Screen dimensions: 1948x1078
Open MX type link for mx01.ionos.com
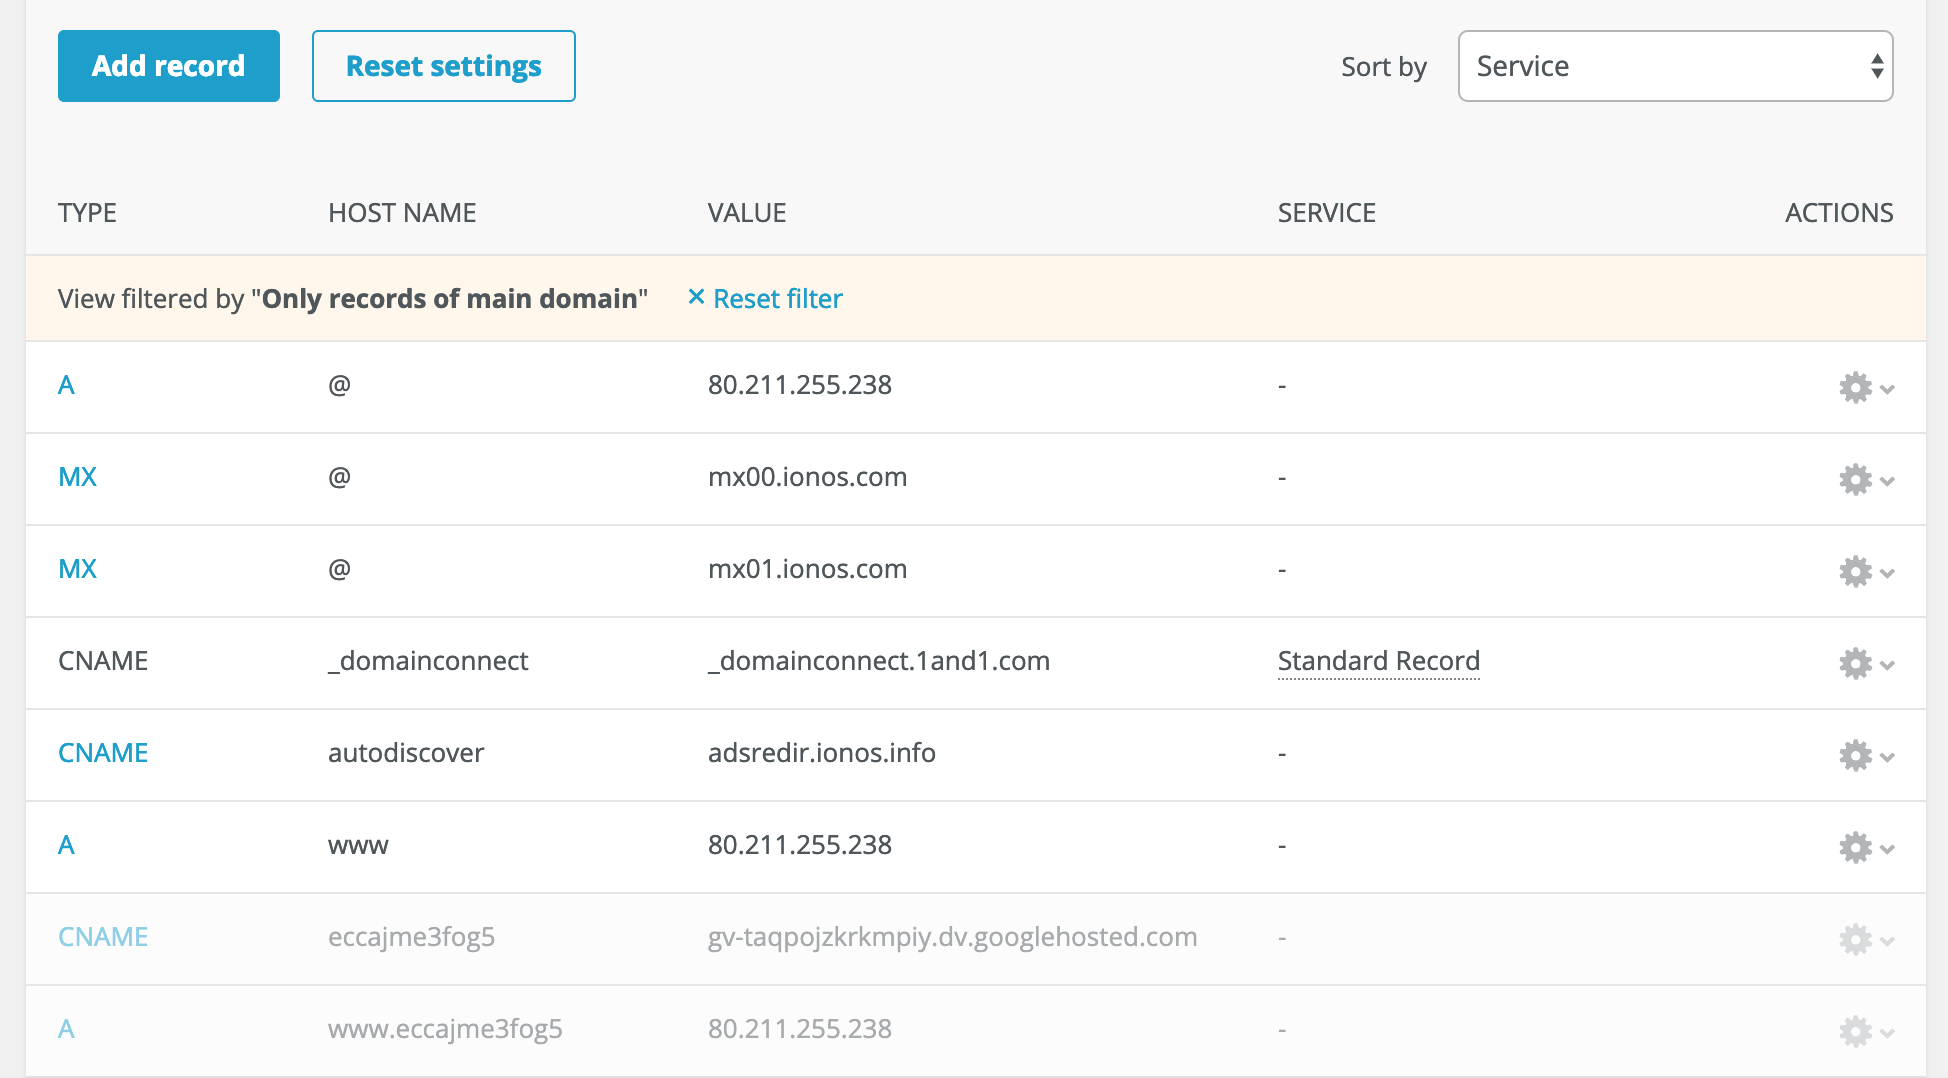77,569
